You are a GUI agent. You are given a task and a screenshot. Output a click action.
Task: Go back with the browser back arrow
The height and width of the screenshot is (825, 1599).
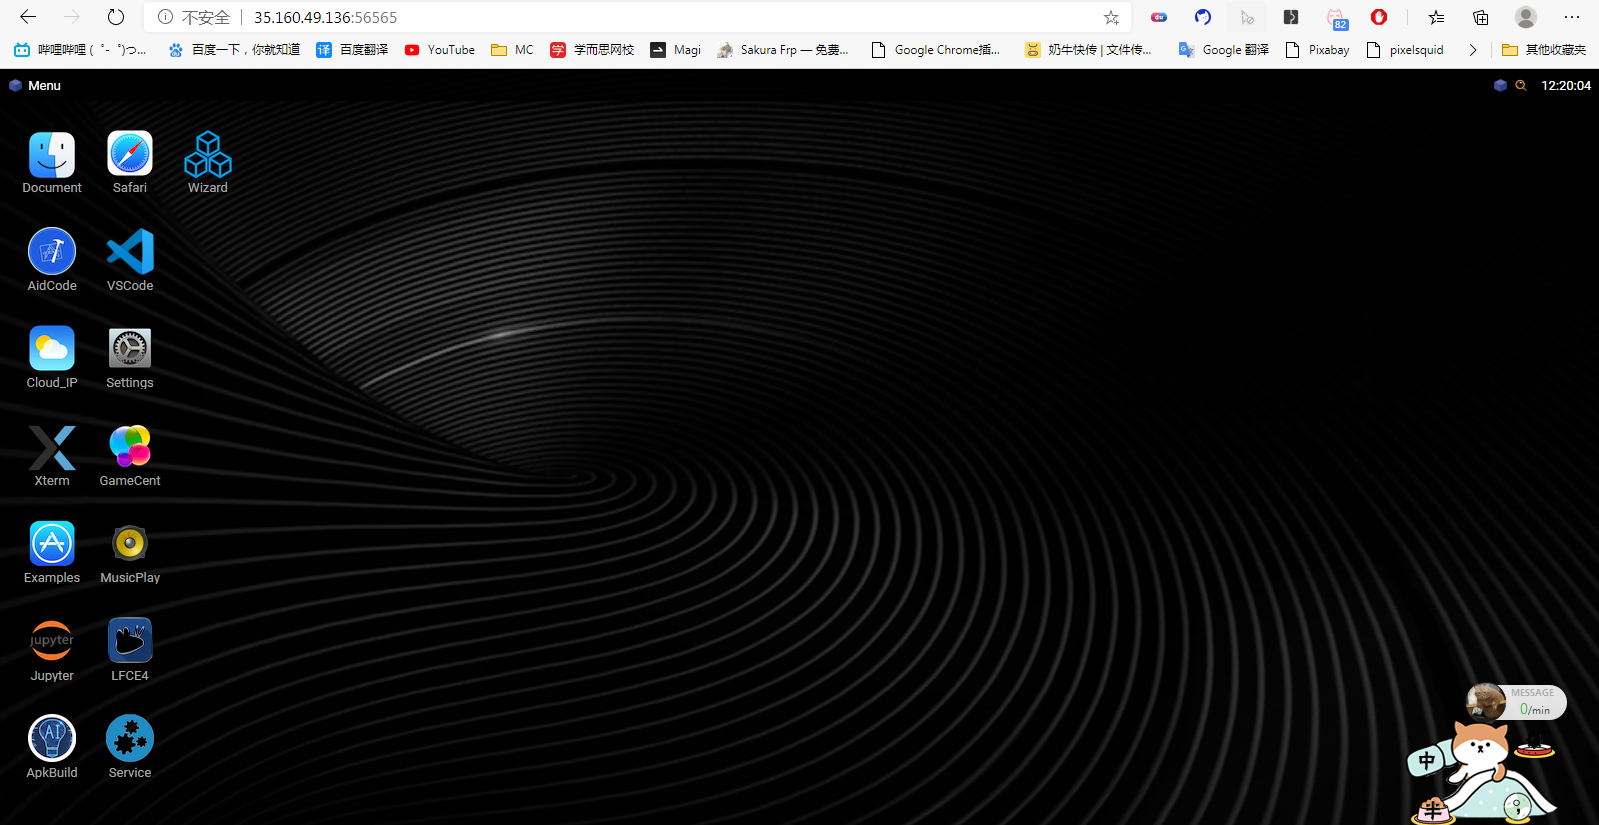[x=28, y=17]
